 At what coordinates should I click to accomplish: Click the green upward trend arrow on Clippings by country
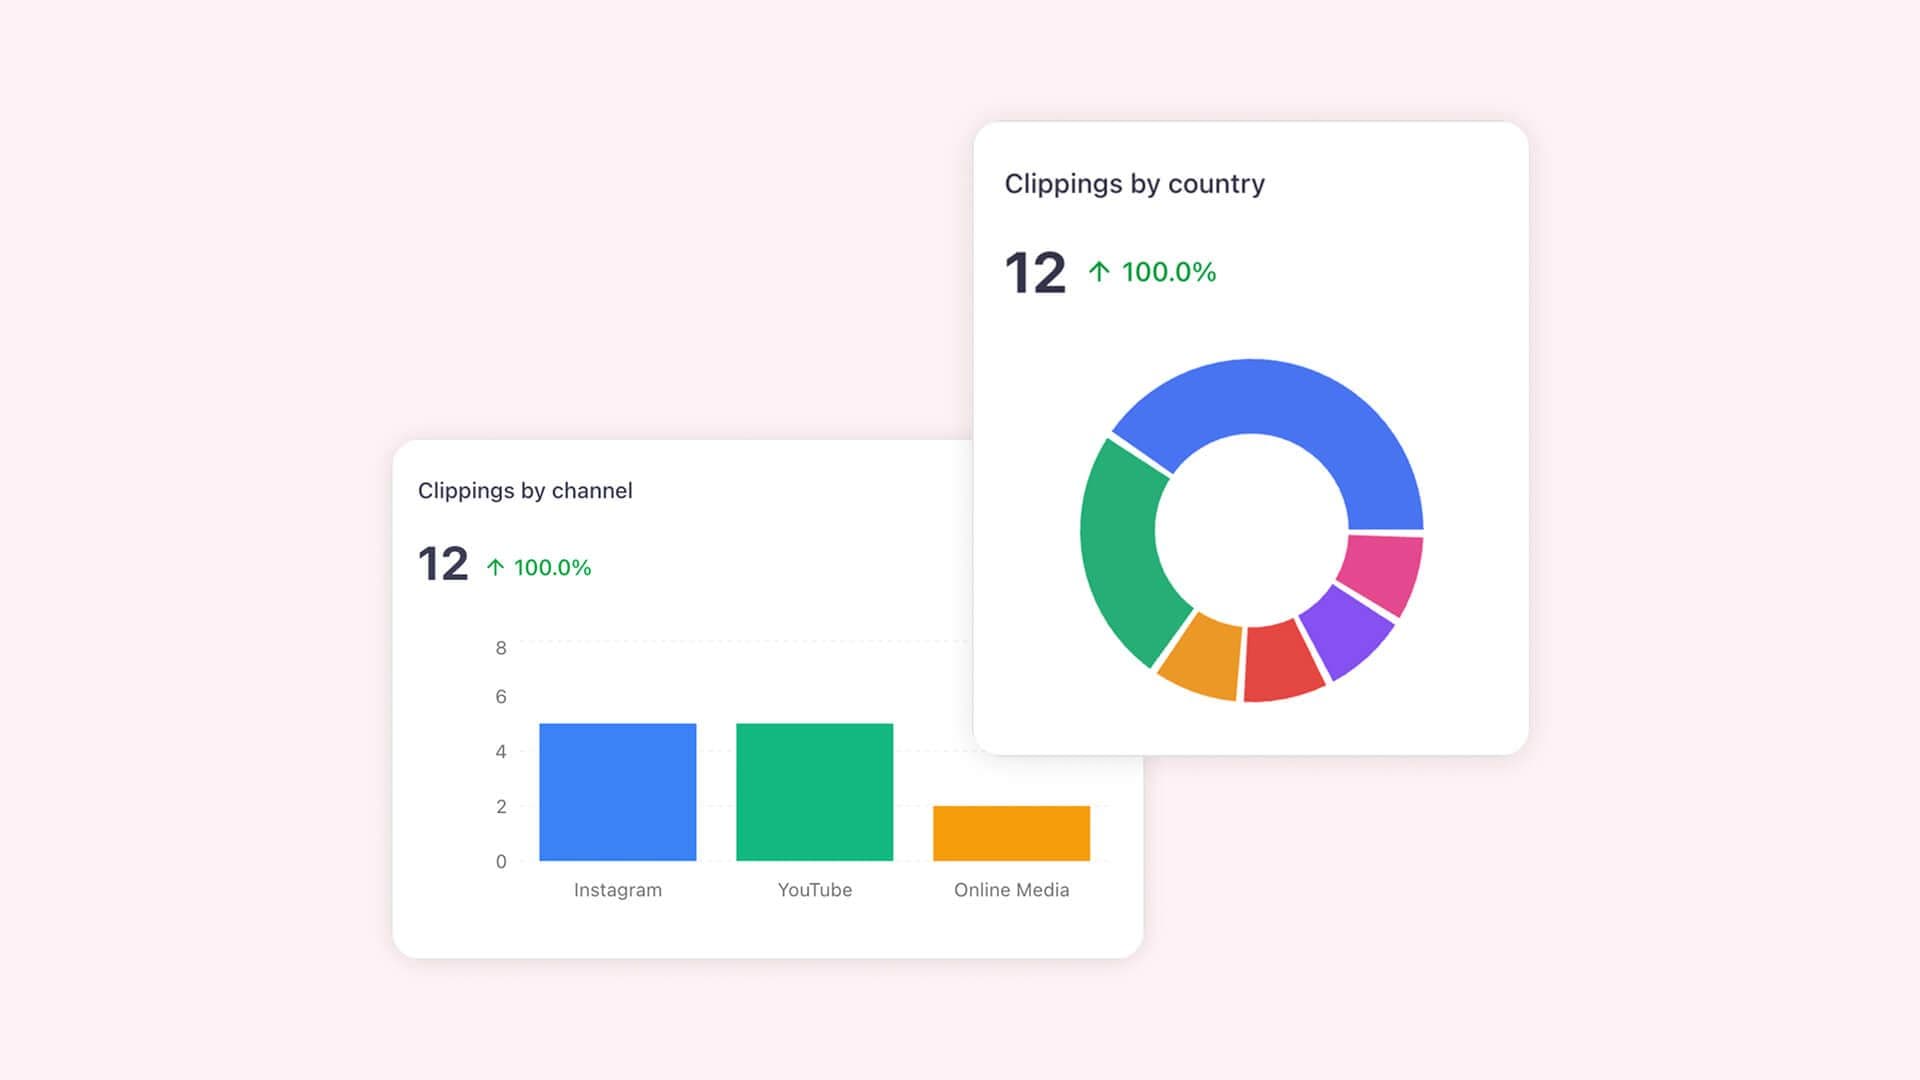1099,270
